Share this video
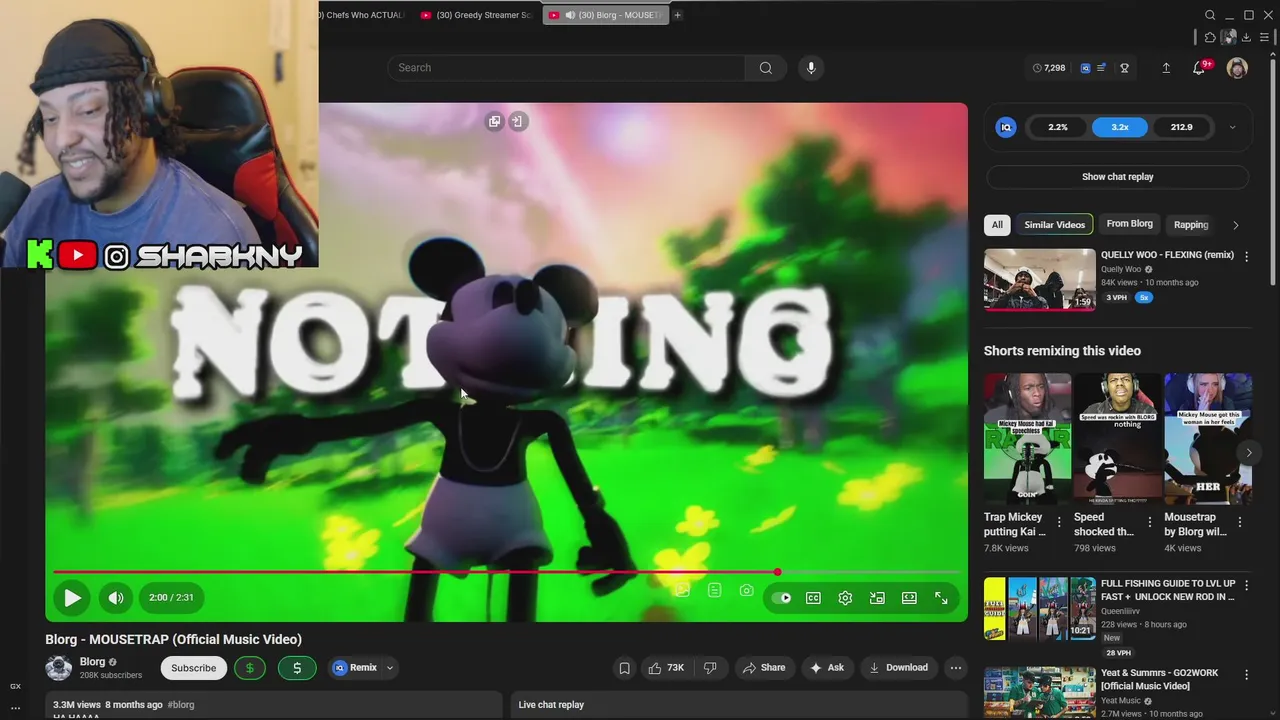1280x720 pixels. click(x=763, y=668)
